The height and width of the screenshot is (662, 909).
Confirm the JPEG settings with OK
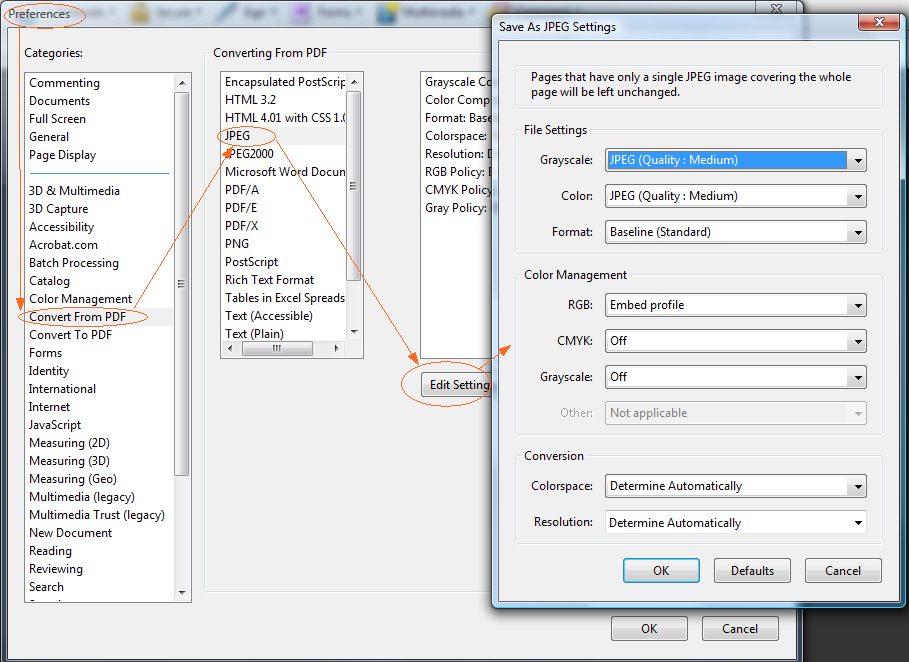[x=661, y=570]
